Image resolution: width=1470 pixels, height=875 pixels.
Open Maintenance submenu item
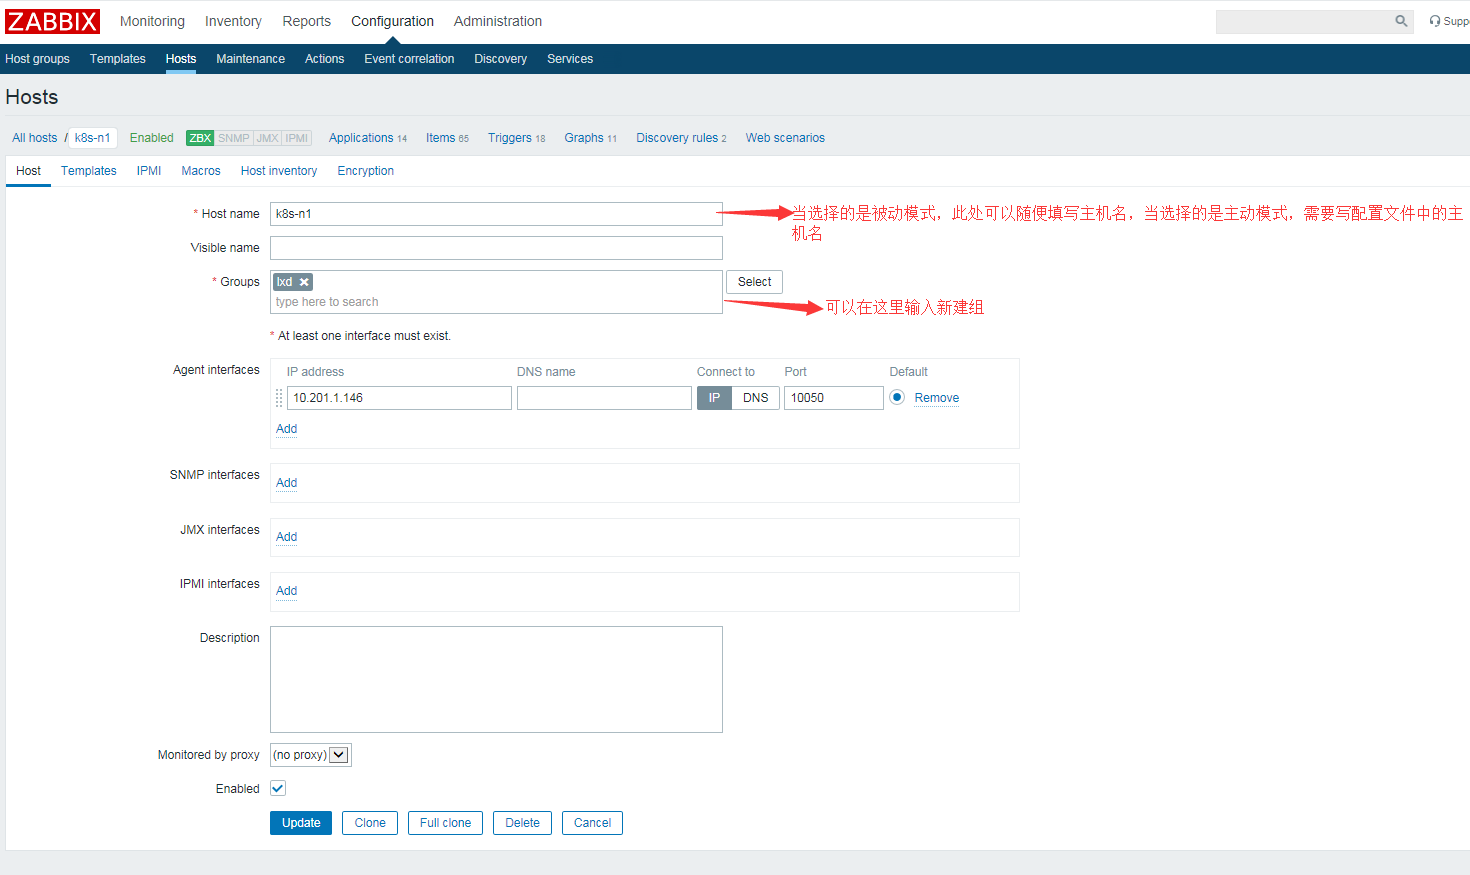click(250, 59)
